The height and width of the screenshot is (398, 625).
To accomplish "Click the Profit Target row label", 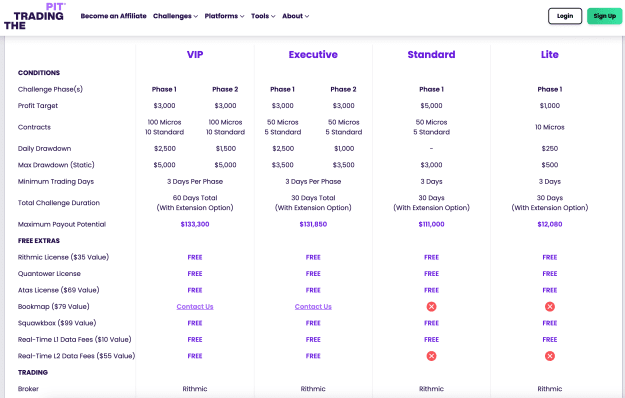I will pyautogui.click(x=38, y=106).
